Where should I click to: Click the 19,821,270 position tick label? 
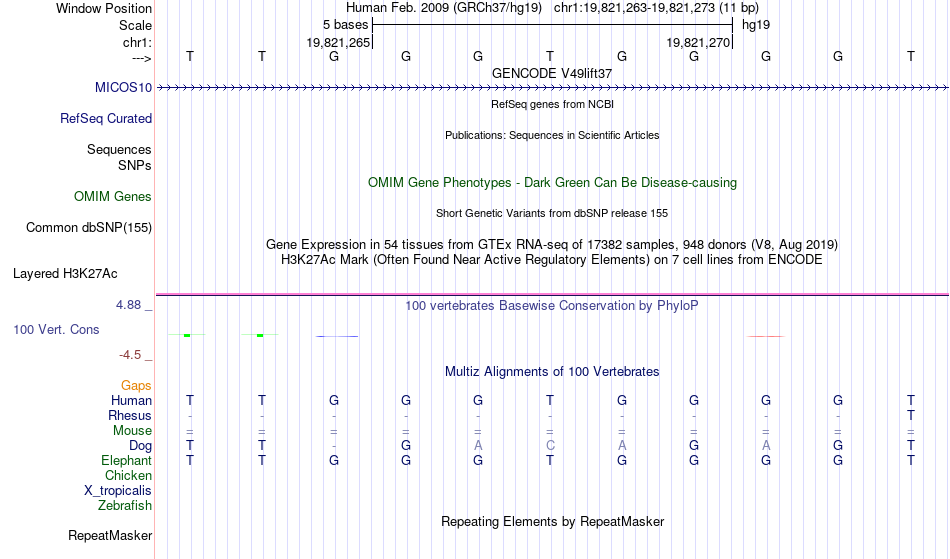[x=698, y=42]
